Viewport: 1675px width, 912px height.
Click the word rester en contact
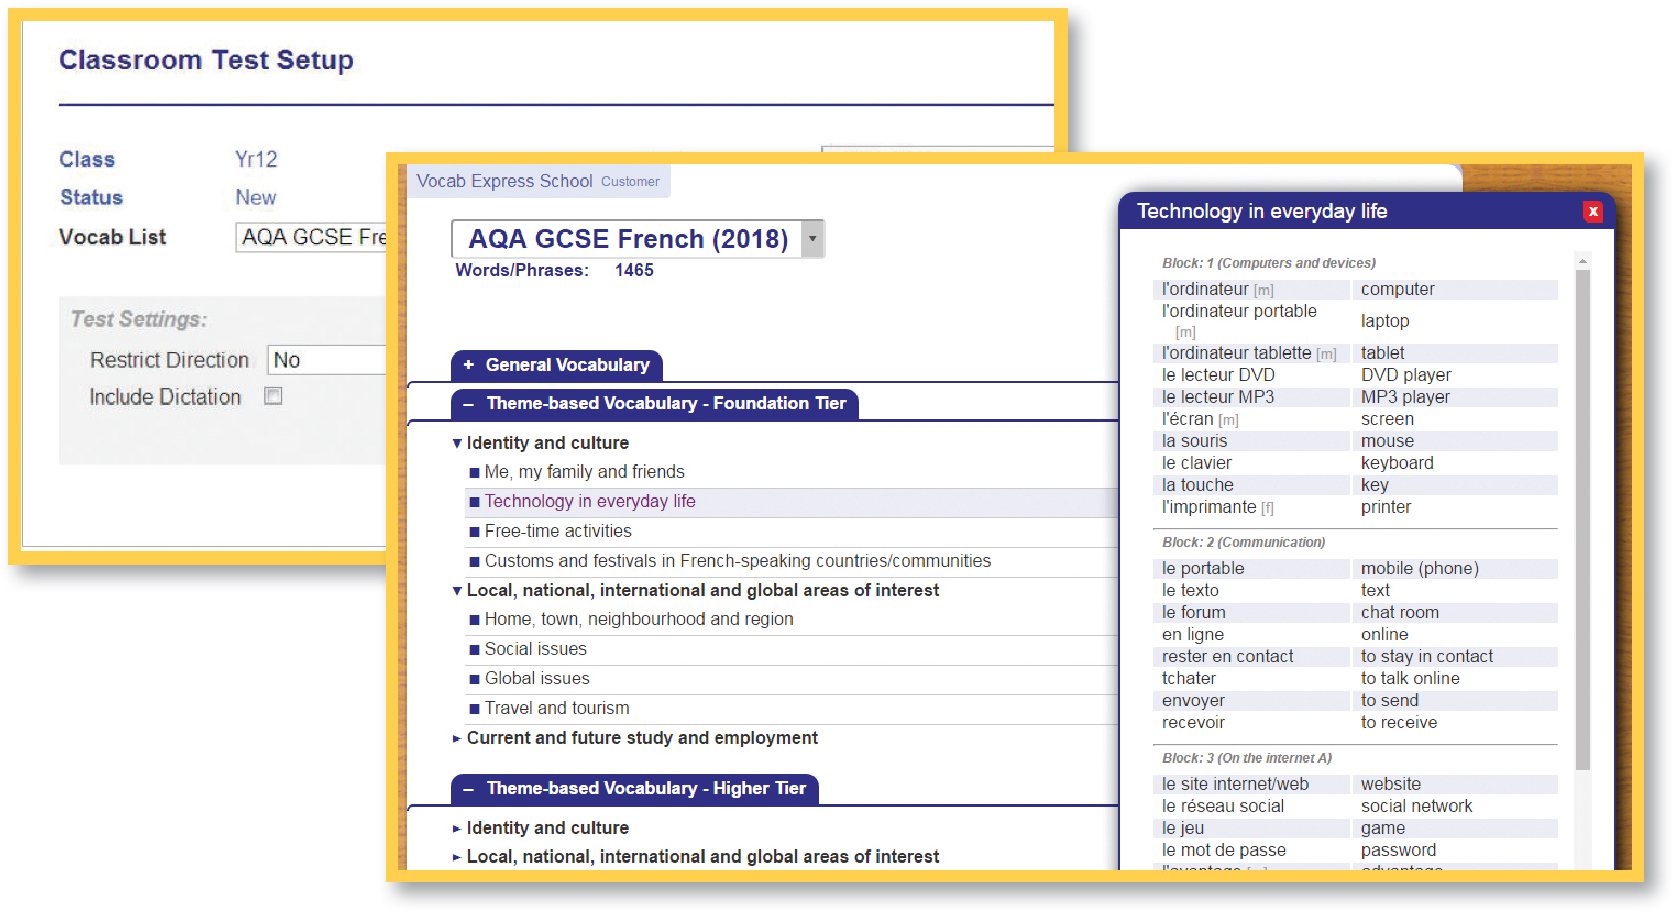tap(1227, 656)
